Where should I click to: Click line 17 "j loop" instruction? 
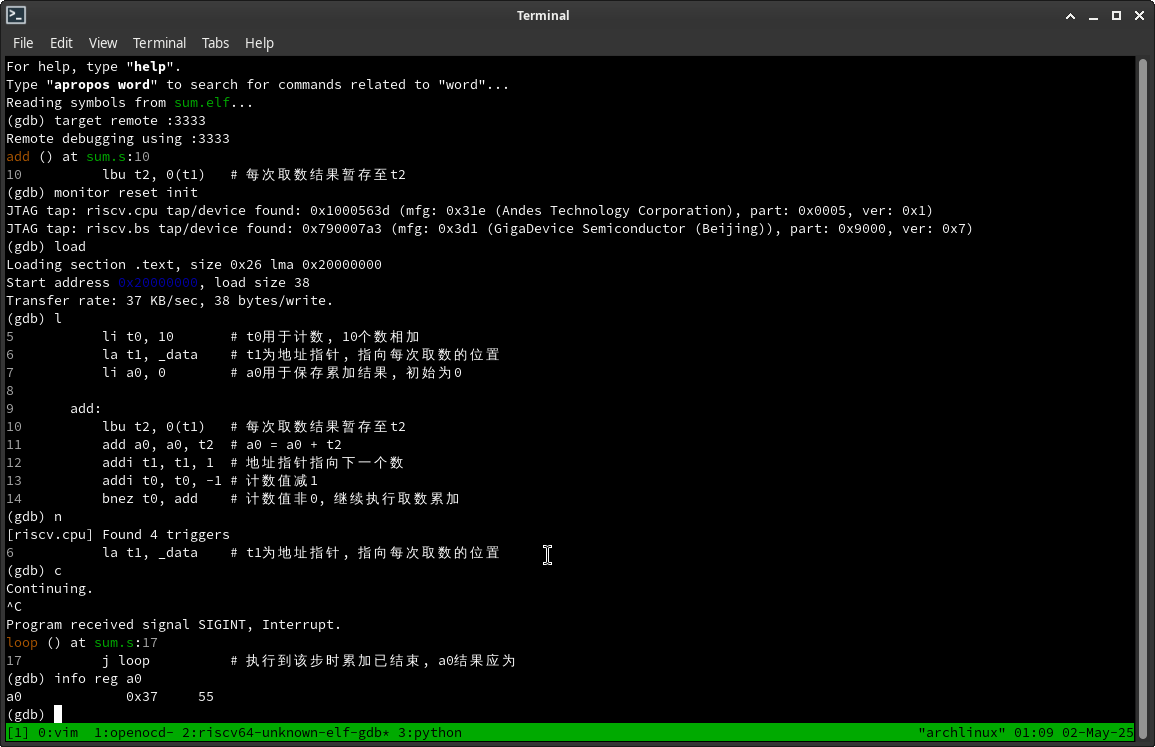coord(126,661)
